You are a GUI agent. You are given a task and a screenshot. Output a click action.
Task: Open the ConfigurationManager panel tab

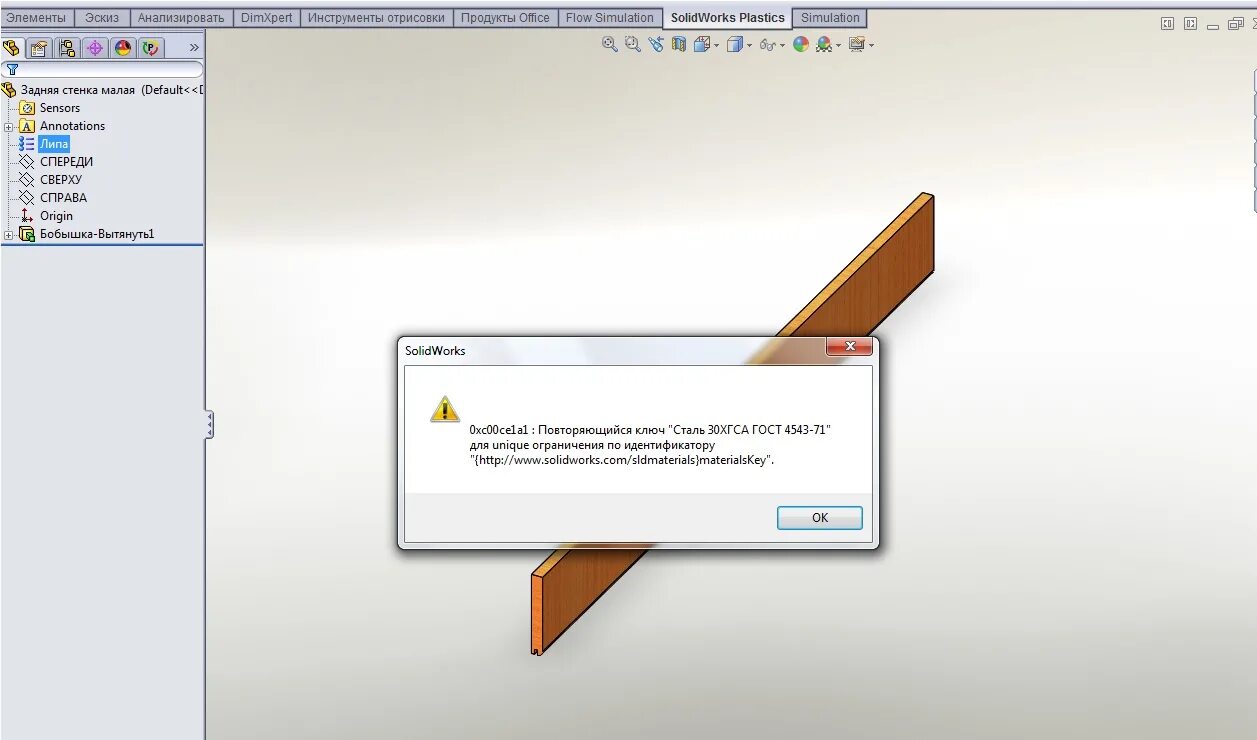tap(67, 47)
